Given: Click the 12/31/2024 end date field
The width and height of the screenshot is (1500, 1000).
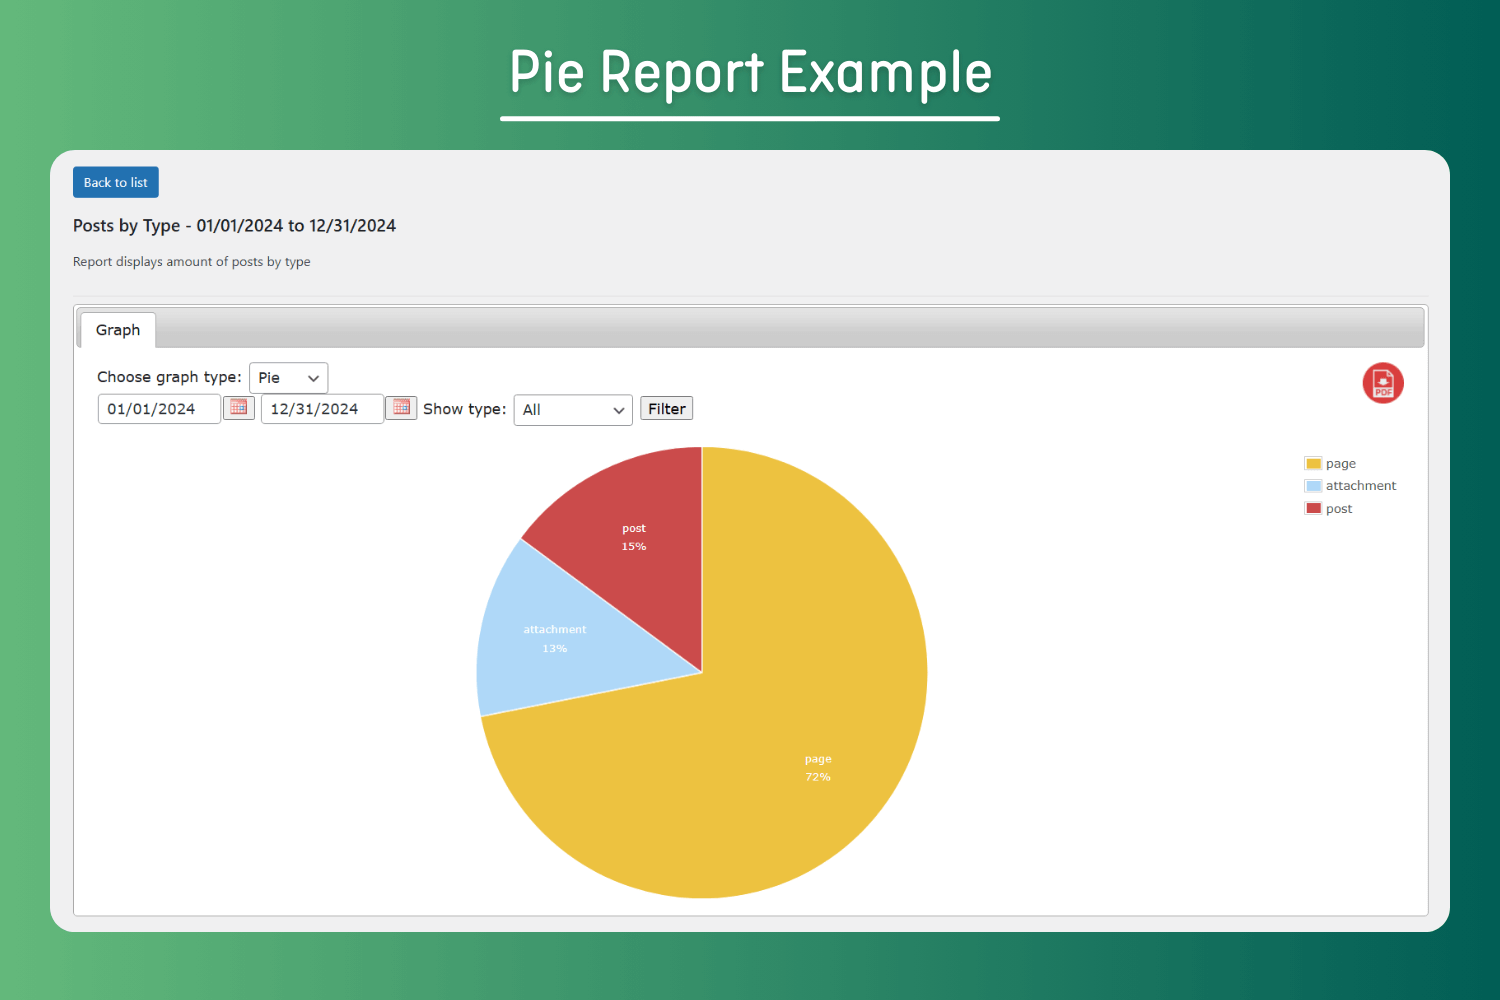Looking at the screenshot, I should (322, 409).
